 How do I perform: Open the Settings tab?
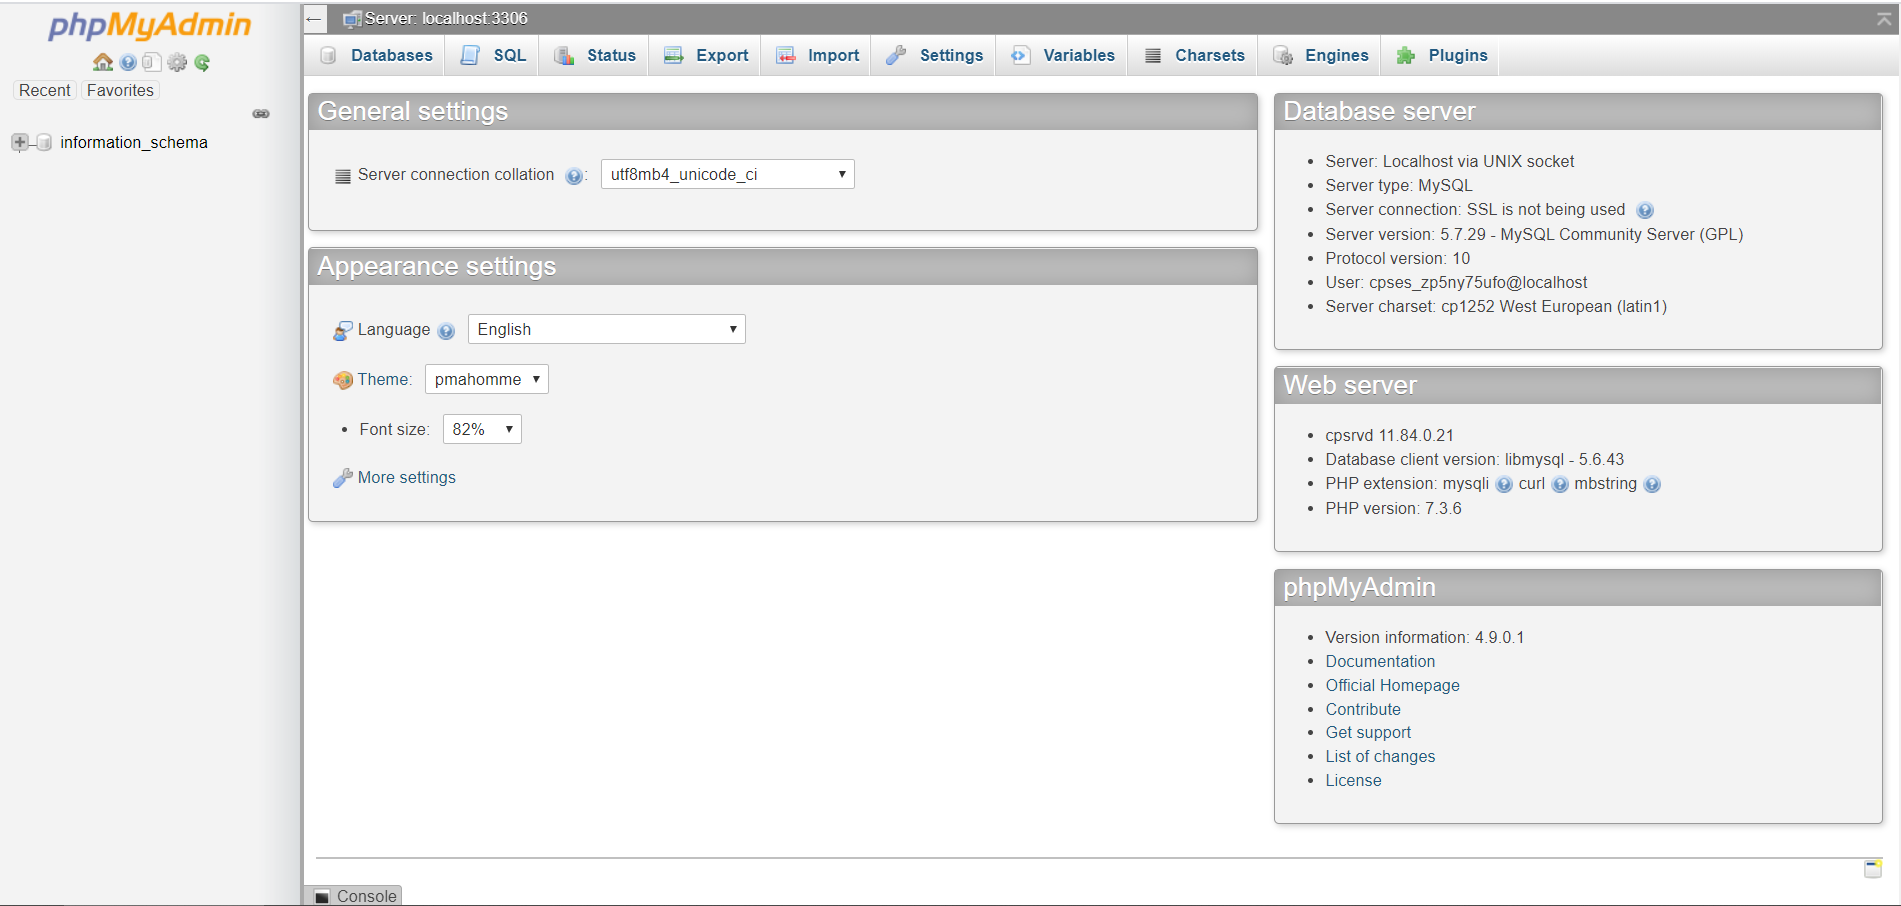[935, 56]
